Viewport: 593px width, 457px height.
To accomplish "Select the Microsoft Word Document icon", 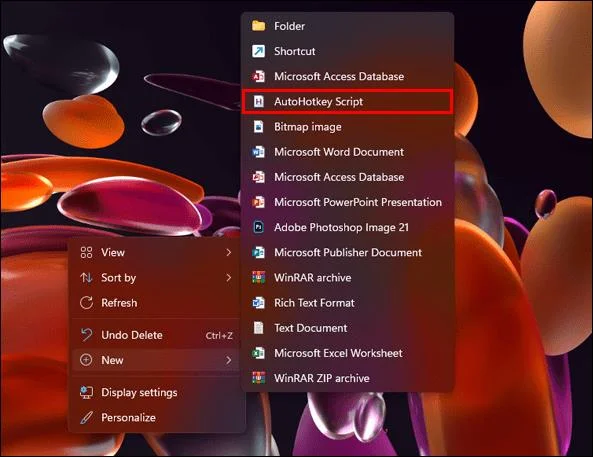I will coord(259,152).
